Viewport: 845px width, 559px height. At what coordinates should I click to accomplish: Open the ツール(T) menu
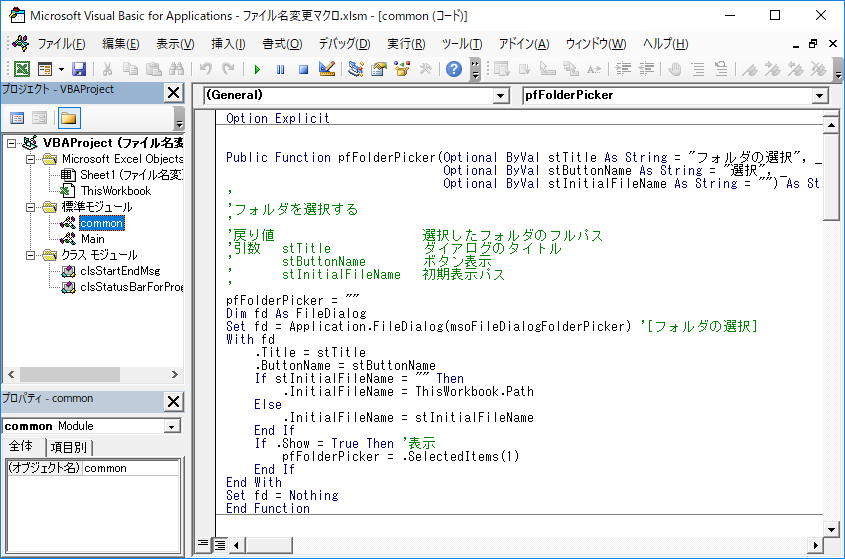pos(462,44)
